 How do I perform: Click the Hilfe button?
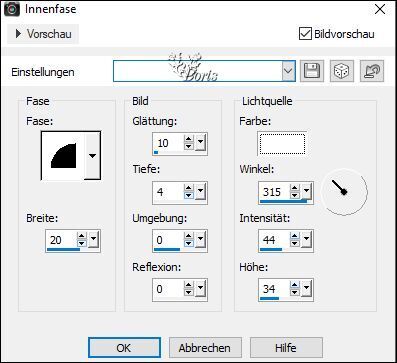[x=286, y=348]
